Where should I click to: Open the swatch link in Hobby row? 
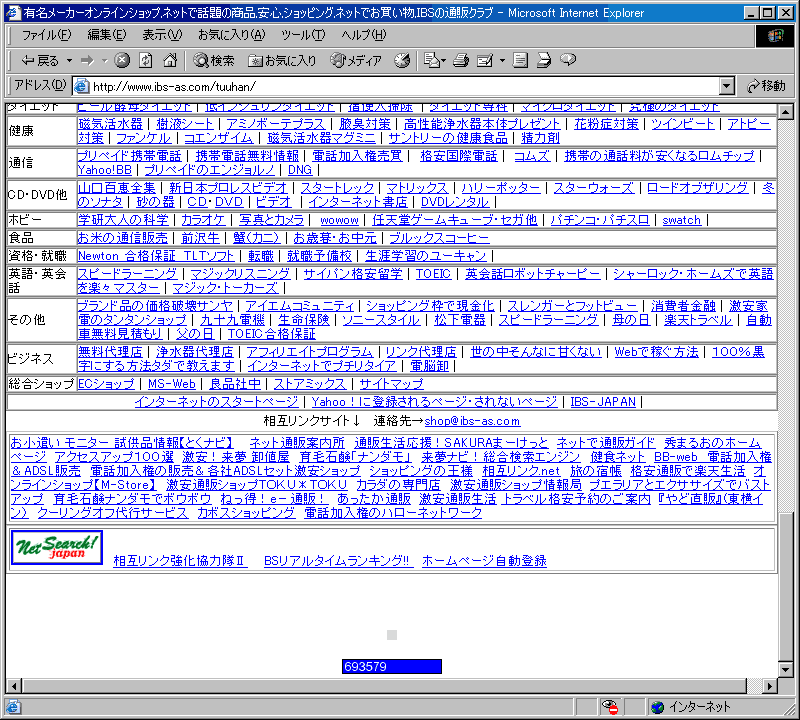[x=682, y=220]
